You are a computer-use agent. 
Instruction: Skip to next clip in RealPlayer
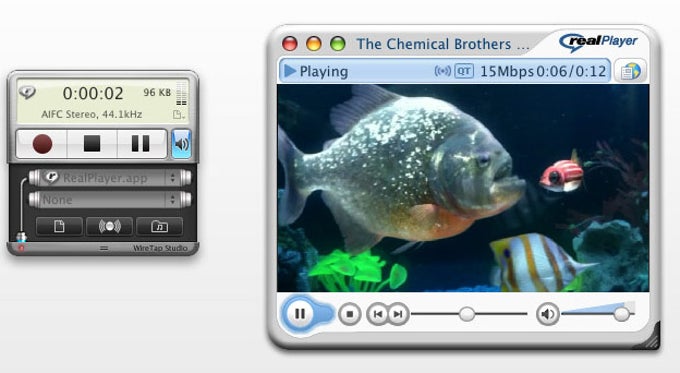click(x=398, y=314)
